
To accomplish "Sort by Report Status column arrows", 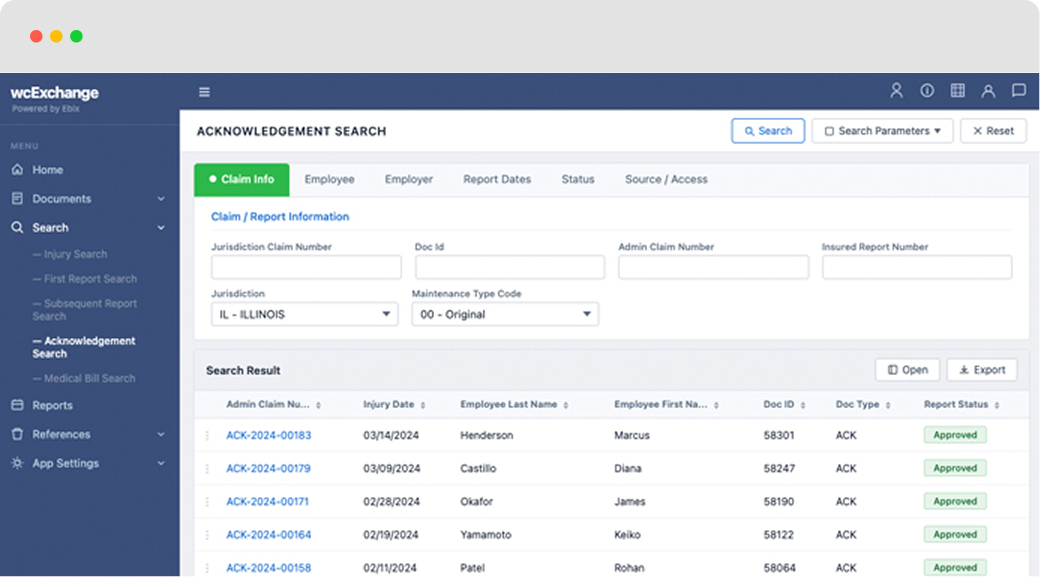I will coord(997,405).
